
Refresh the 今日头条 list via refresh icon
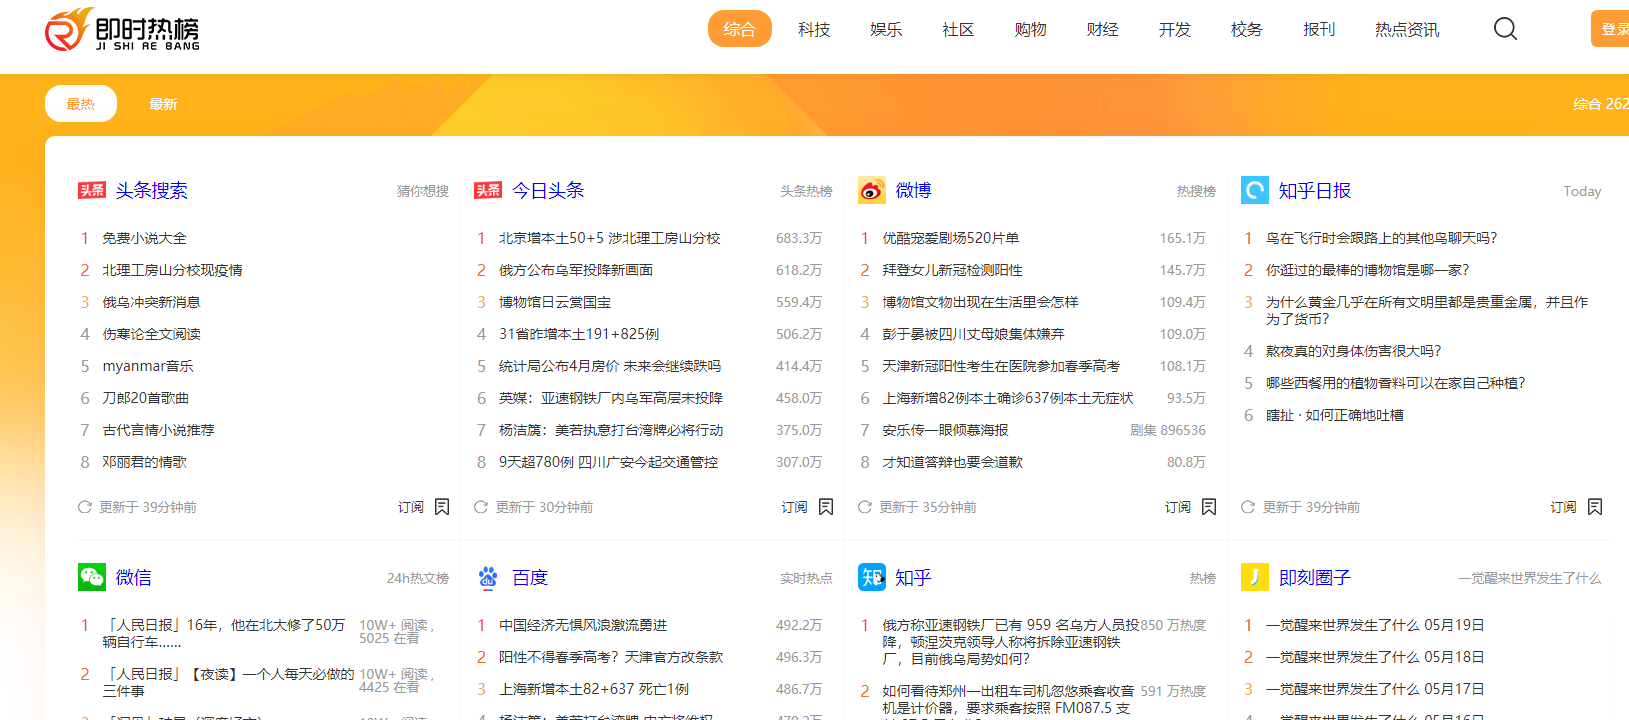pyautogui.click(x=481, y=507)
